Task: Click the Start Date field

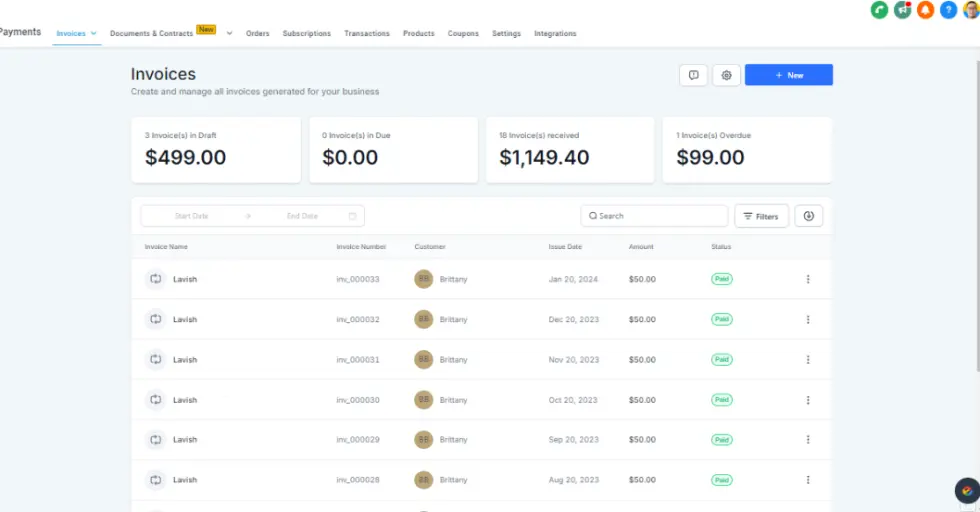Action: pyautogui.click(x=191, y=216)
